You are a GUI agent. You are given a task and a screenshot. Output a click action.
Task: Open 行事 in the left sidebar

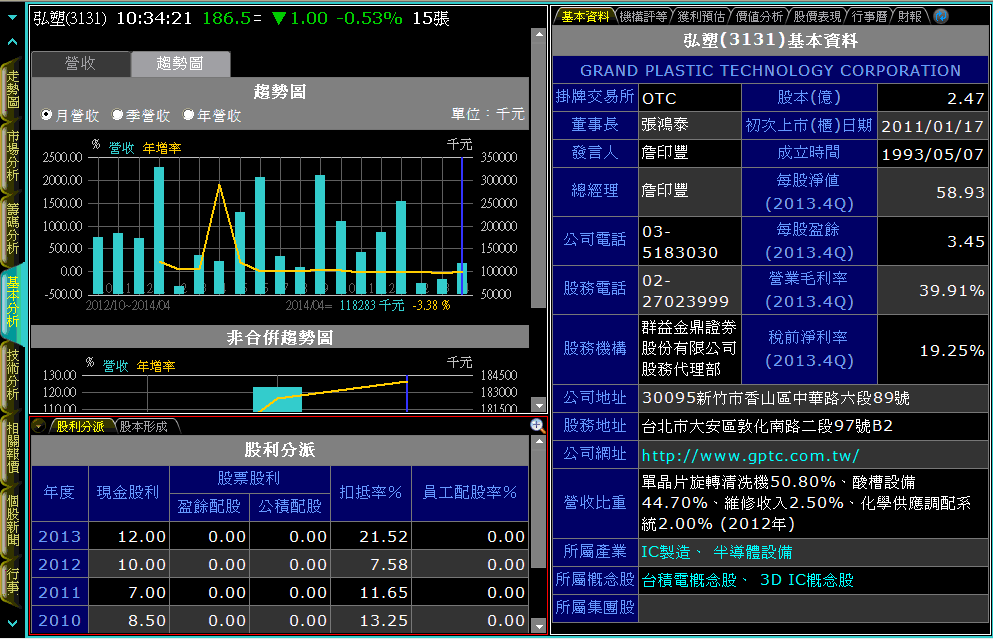click(x=13, y=582)
